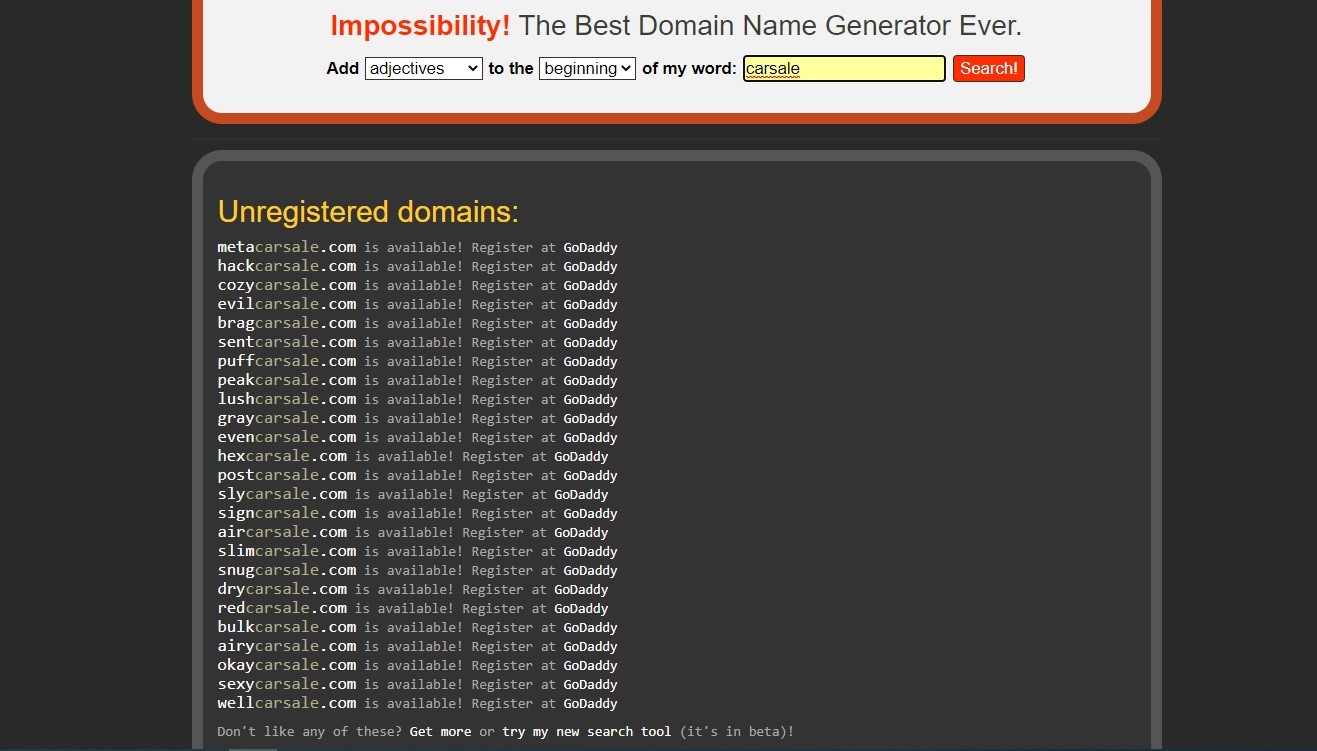
Task: Click the carsale word input field
Action: (x=844, y=68)
